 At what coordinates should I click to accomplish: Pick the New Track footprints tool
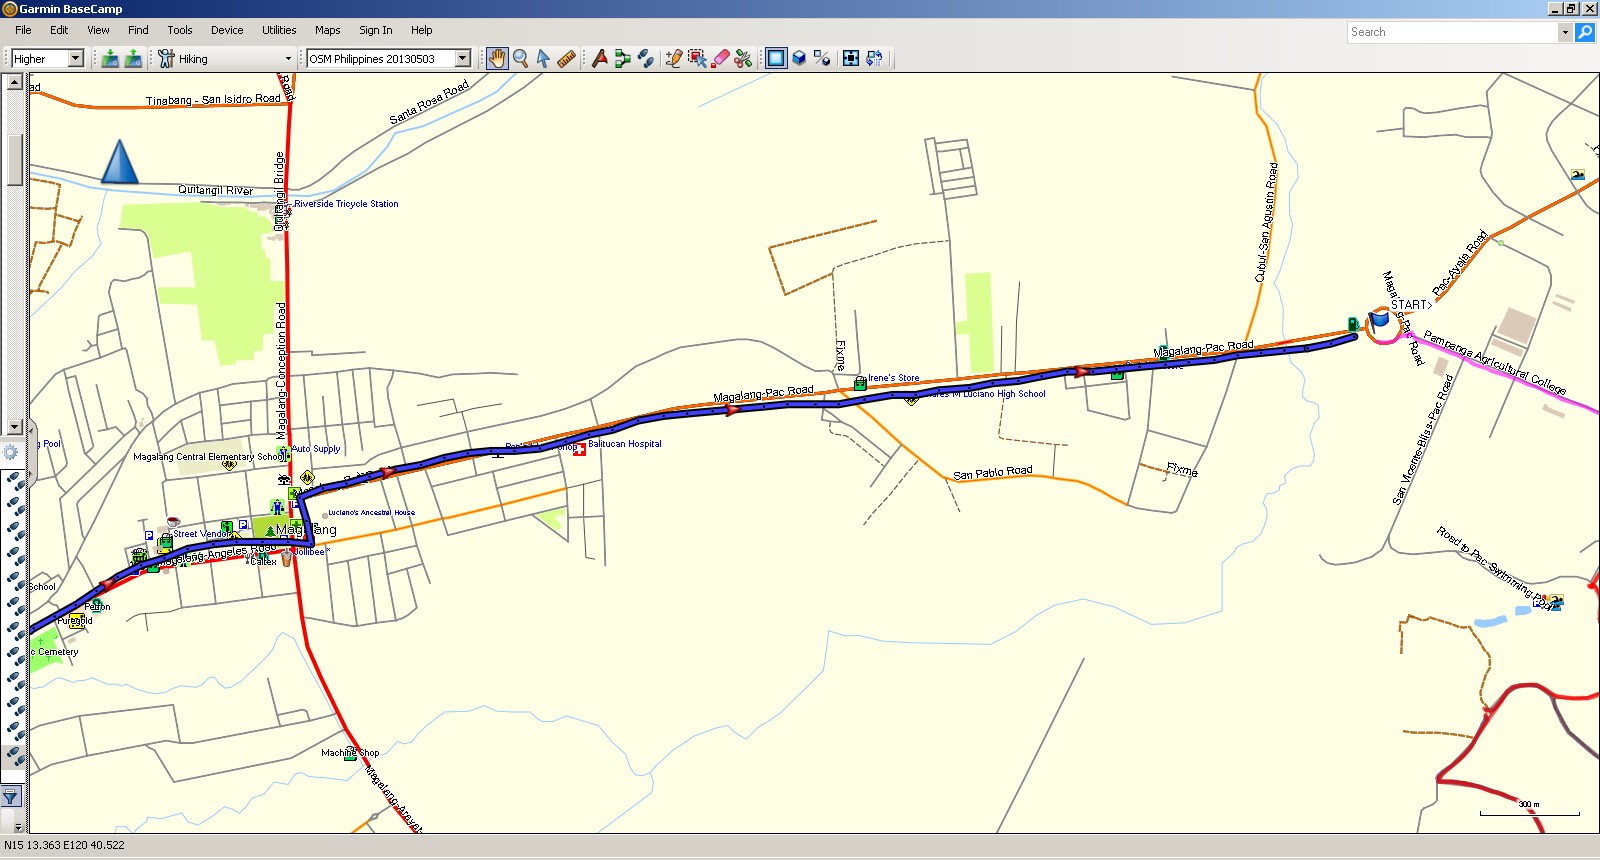coord(646,59)
